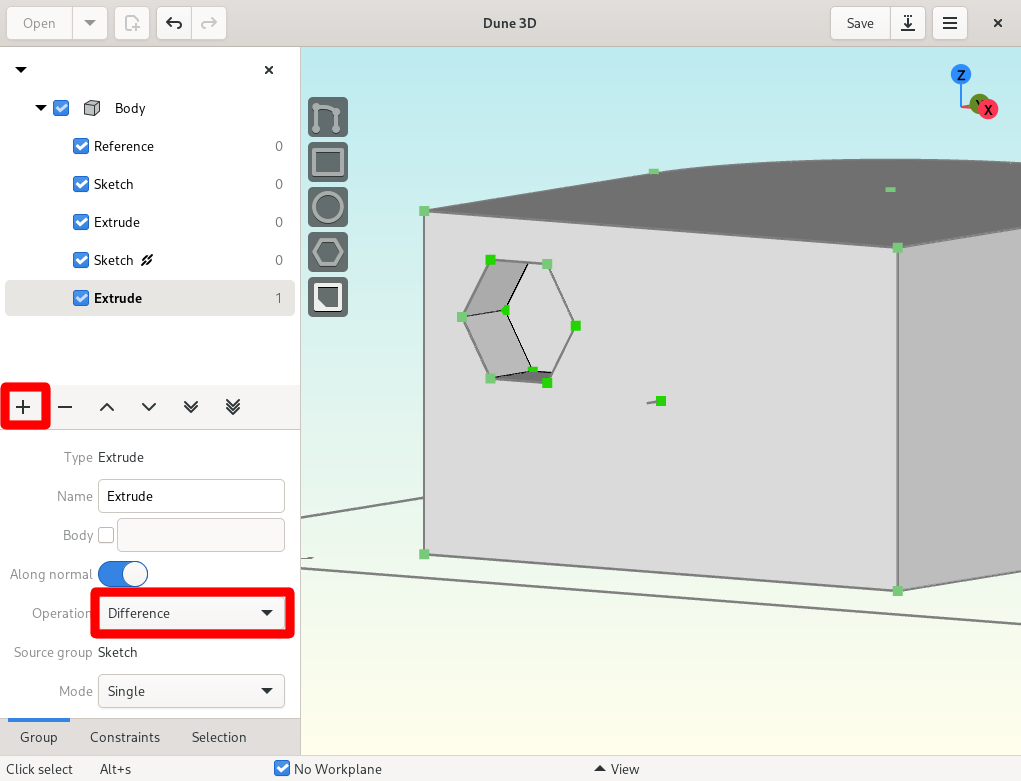Viewport: 1021px width, 781px height.
Task: Collapse the Body tree expander
Action: pos(40,108)
